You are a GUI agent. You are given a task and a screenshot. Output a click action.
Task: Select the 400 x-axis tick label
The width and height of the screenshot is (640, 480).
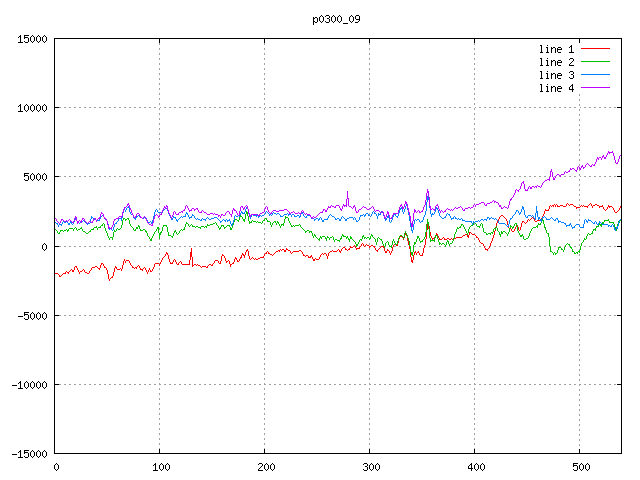pyautogui.click(x=475, y=467)
